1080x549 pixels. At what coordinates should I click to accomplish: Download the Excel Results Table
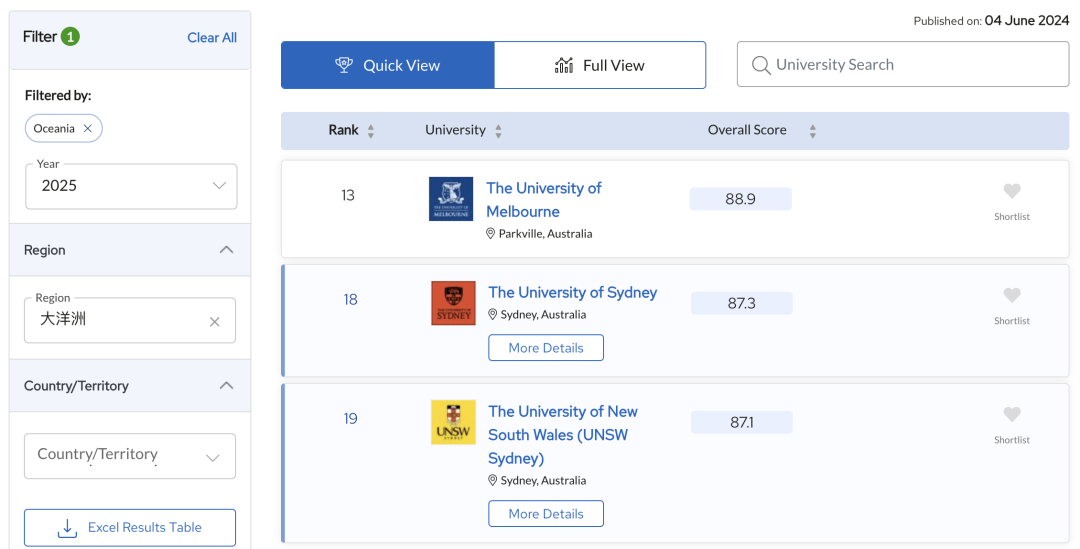pos(129,528)
